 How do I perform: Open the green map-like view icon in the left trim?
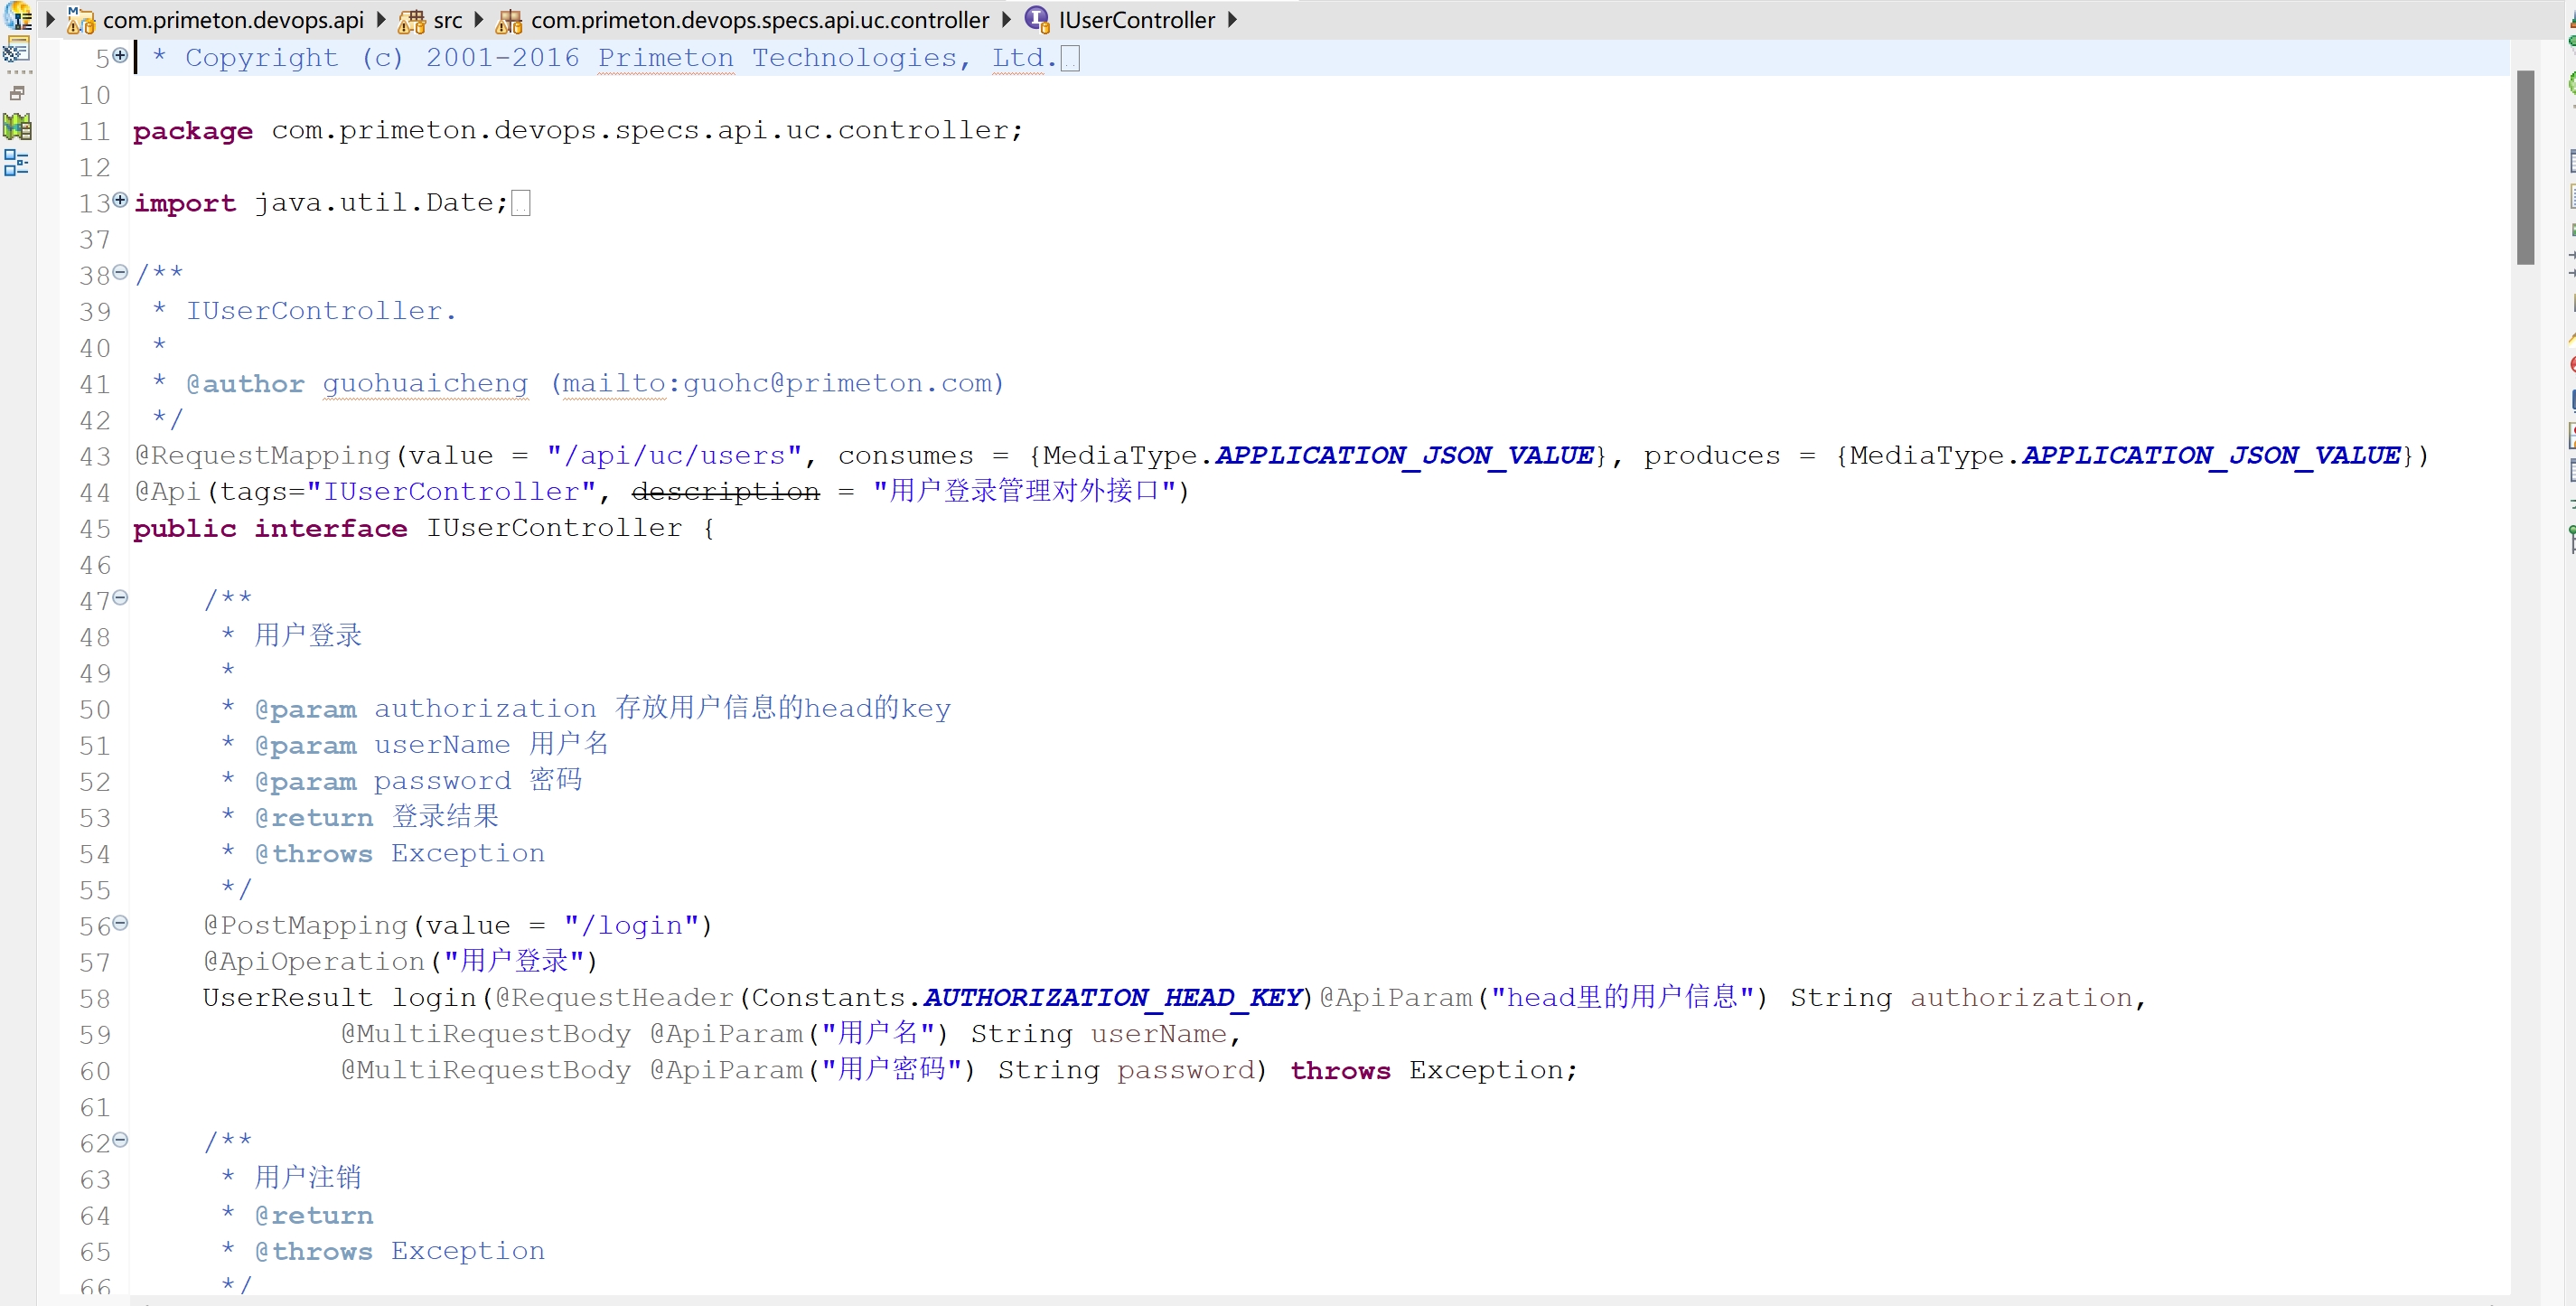17,127
